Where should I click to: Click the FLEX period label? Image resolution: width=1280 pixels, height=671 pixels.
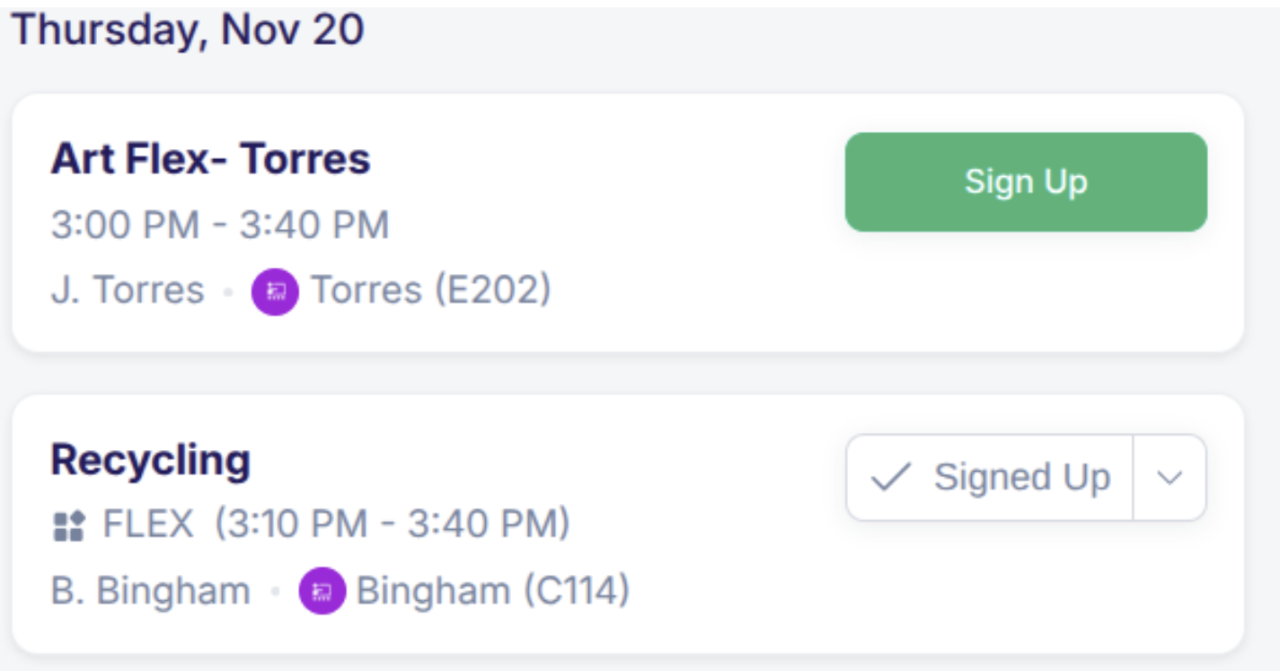pos(148,525)
